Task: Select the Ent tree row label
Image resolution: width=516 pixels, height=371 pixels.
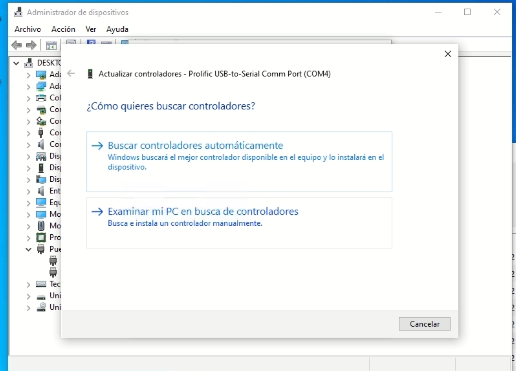Action: pos(55,191)
